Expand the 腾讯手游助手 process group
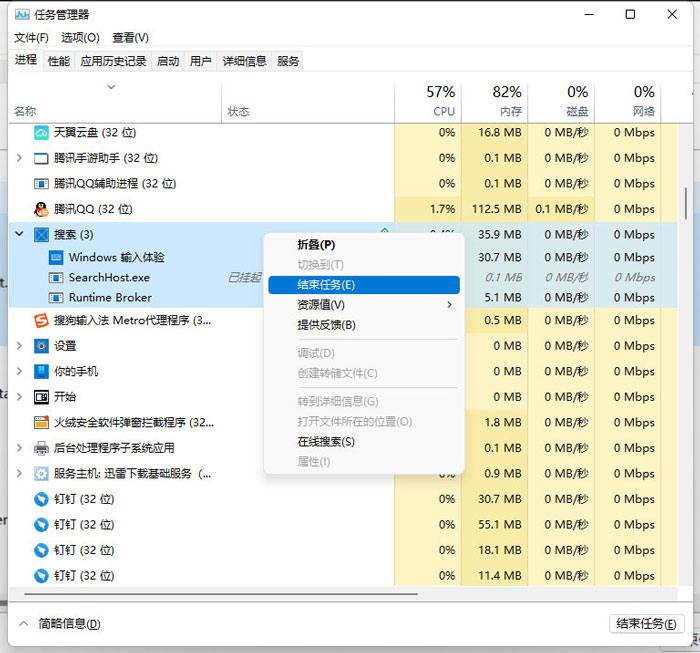 [x=19, y=158]
